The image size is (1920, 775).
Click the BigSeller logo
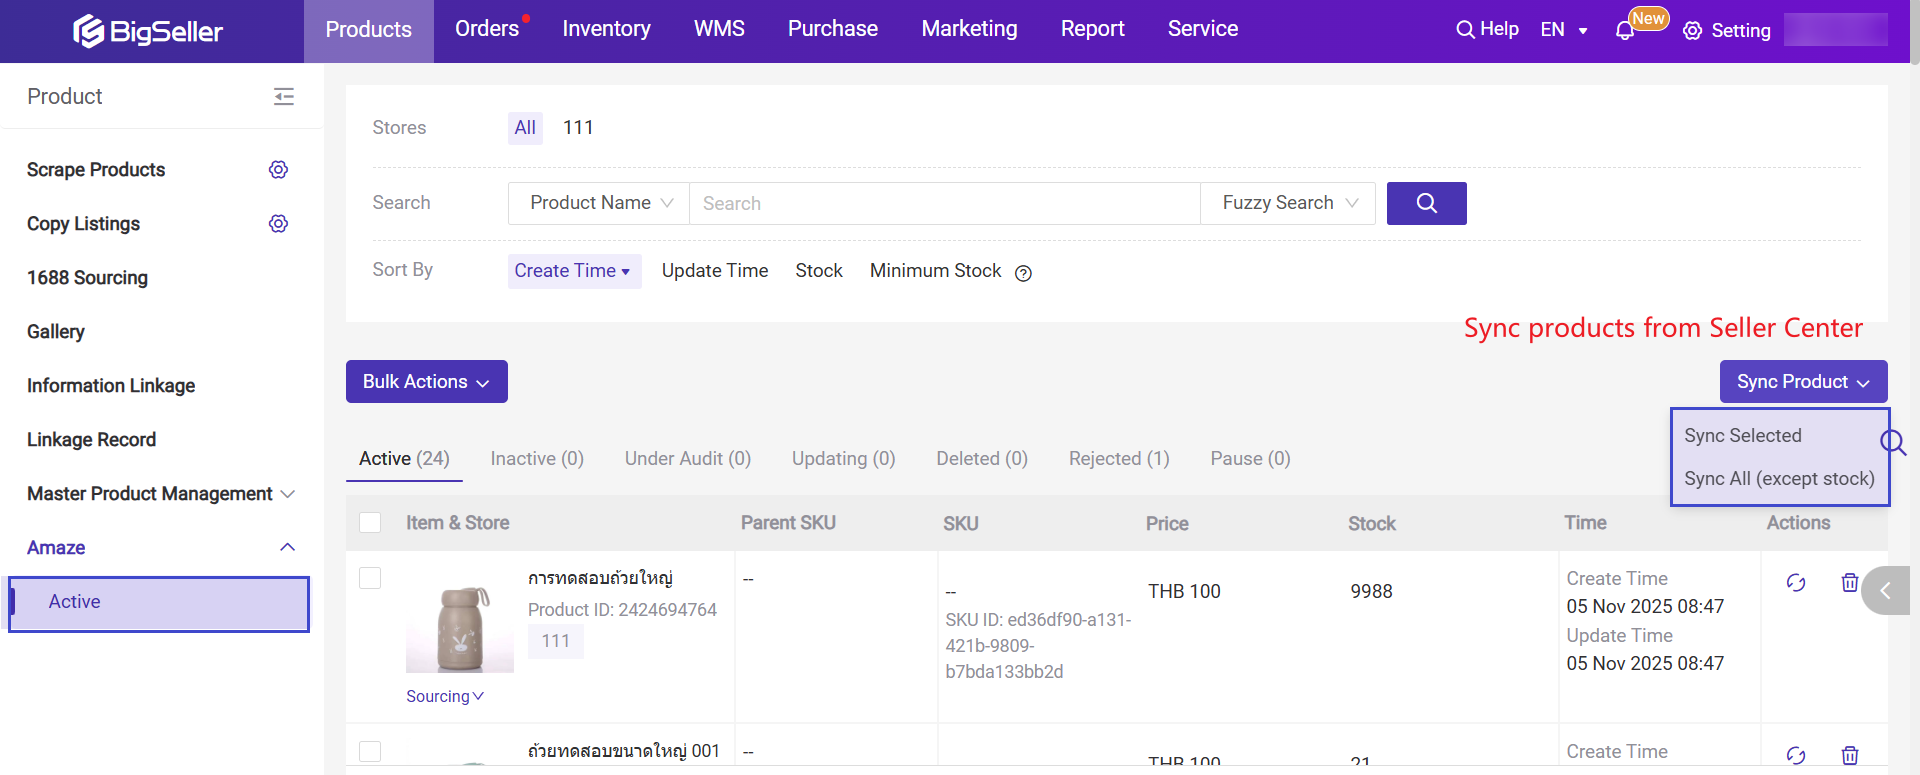pyautogui.click(x=148, y=31)
